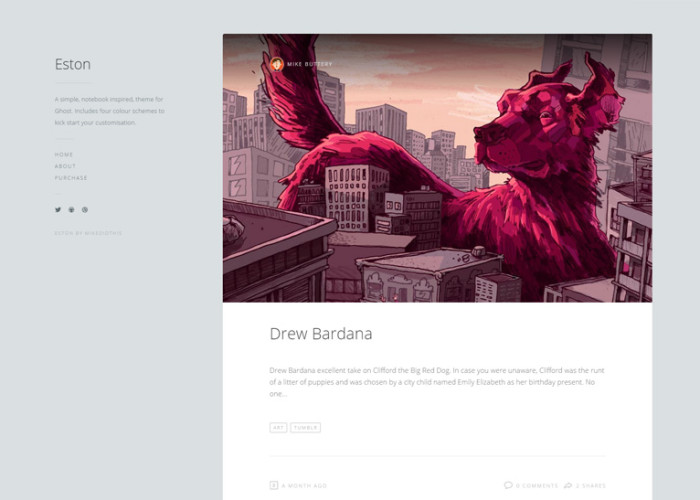Click Mike Buttery's author avatar
This screenshot has width=700, height=500.
pyautogui.click(x=277, y=64)
